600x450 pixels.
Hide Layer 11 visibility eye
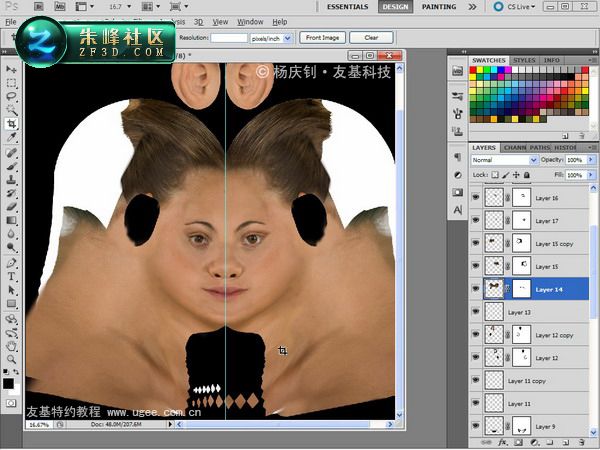(476, 403)
